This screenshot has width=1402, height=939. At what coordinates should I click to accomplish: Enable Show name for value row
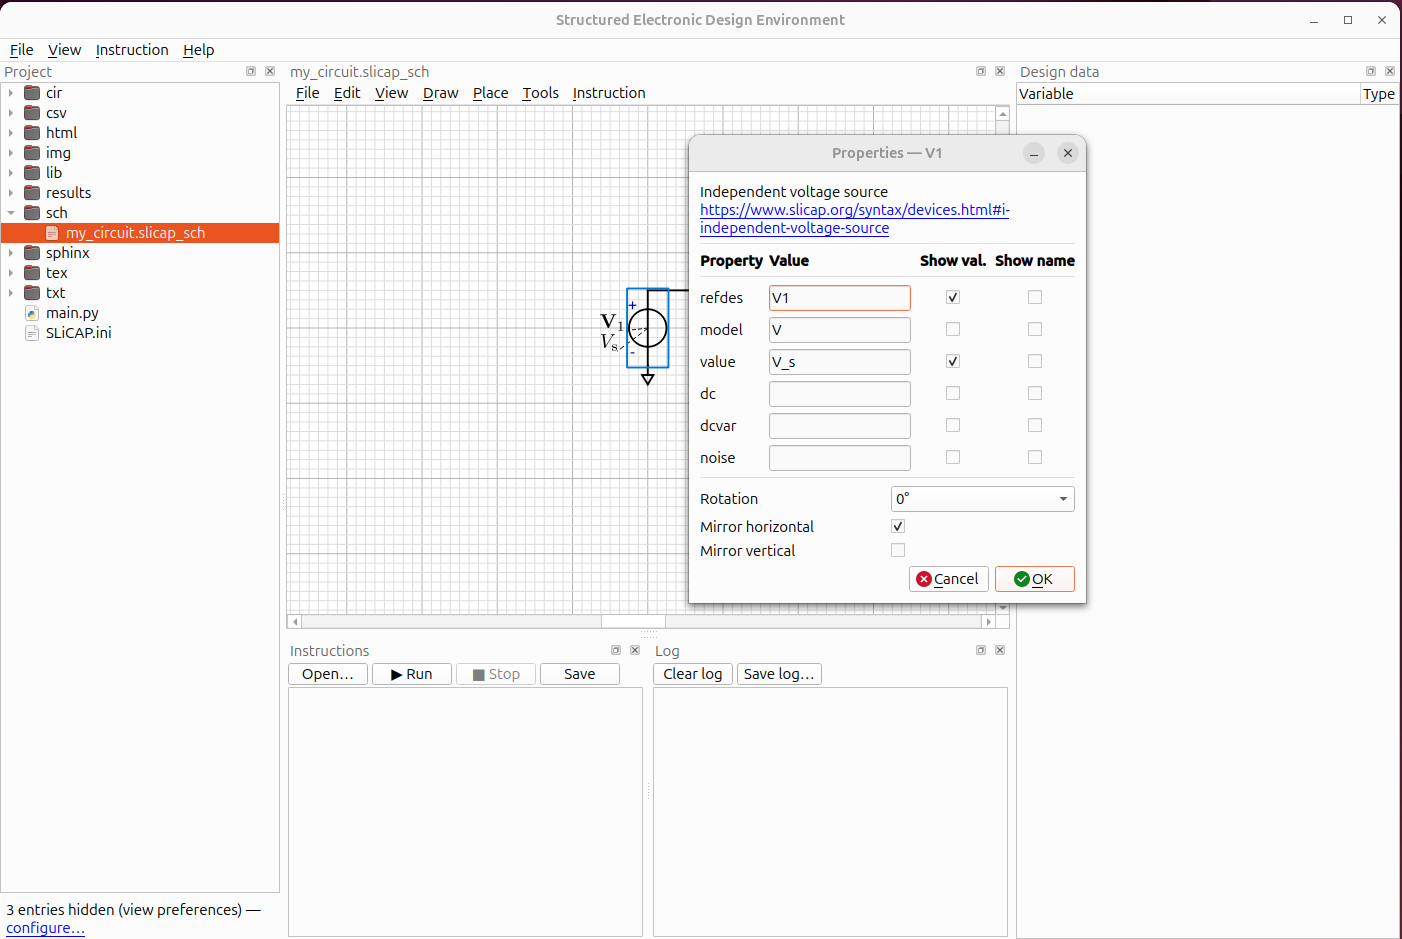(1035, 361)
